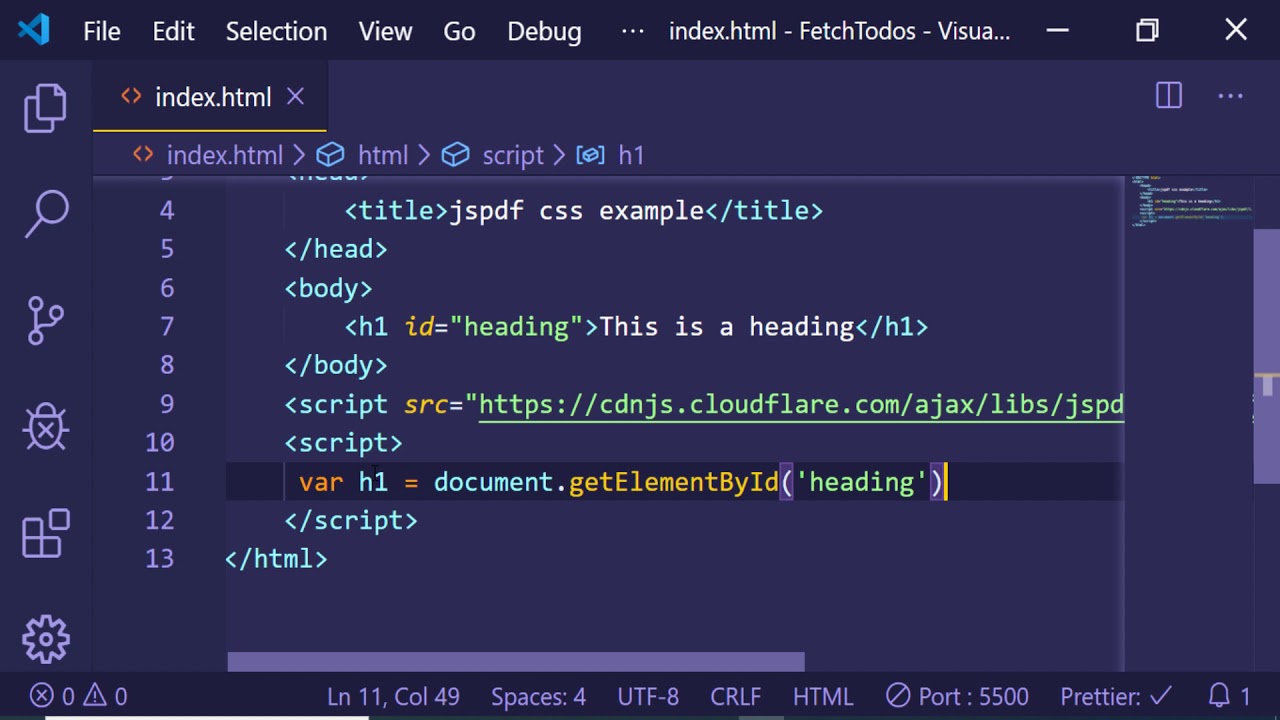Open the Search view icon
1280x720 pixels.
(45, 214)
